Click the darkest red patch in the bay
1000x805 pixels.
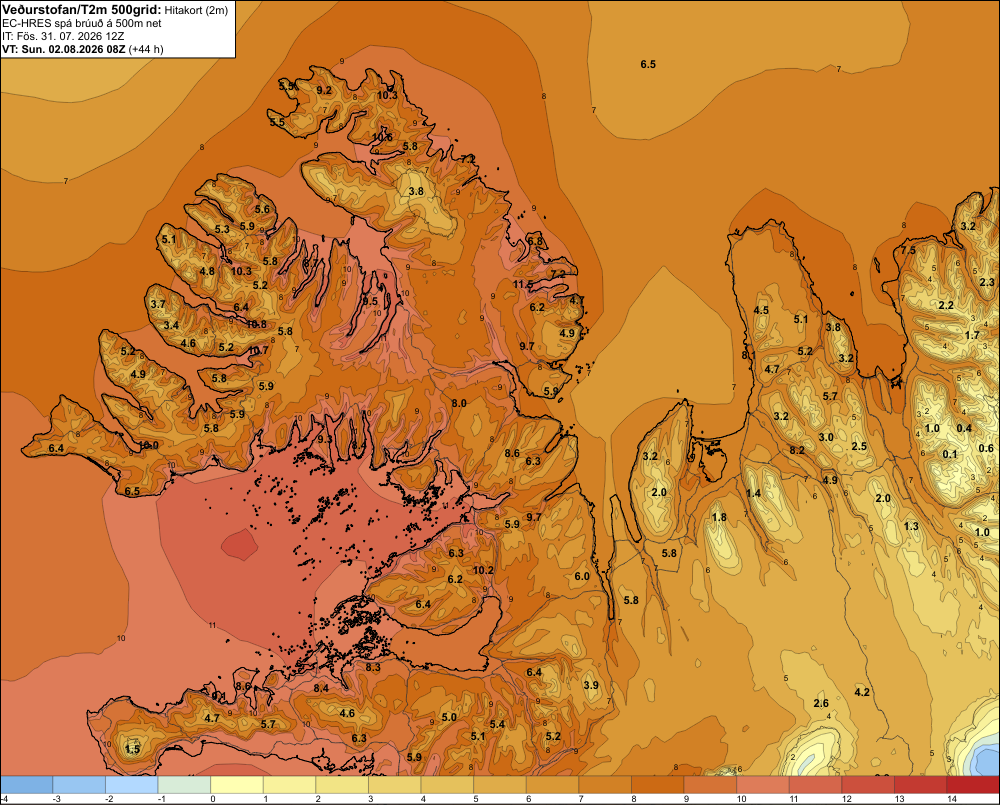[240, 545]
